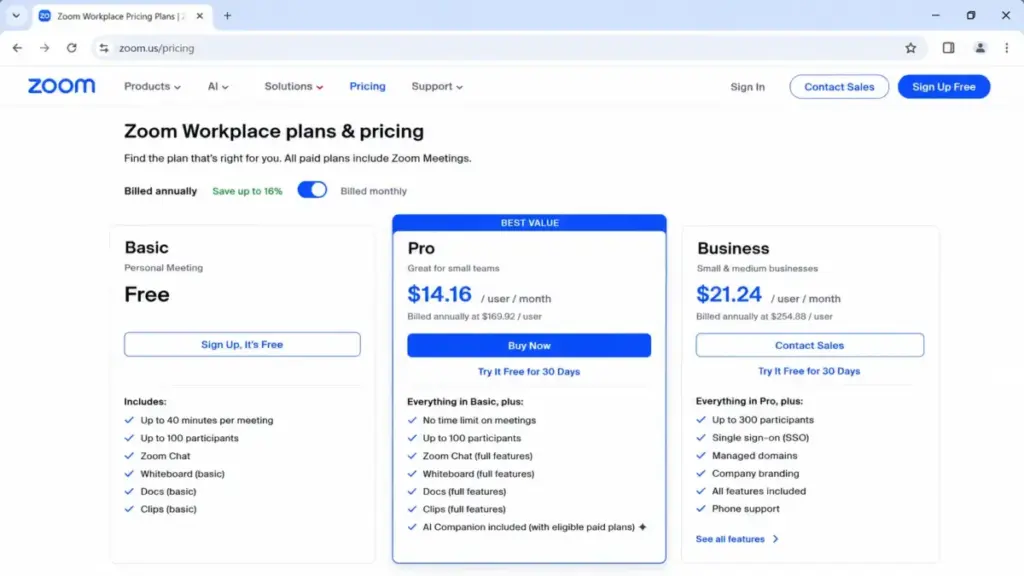Click Single sign-on (SSO) feature
Image resolution: width=1024 pixels, height=576 pixels.
[760, 438]
